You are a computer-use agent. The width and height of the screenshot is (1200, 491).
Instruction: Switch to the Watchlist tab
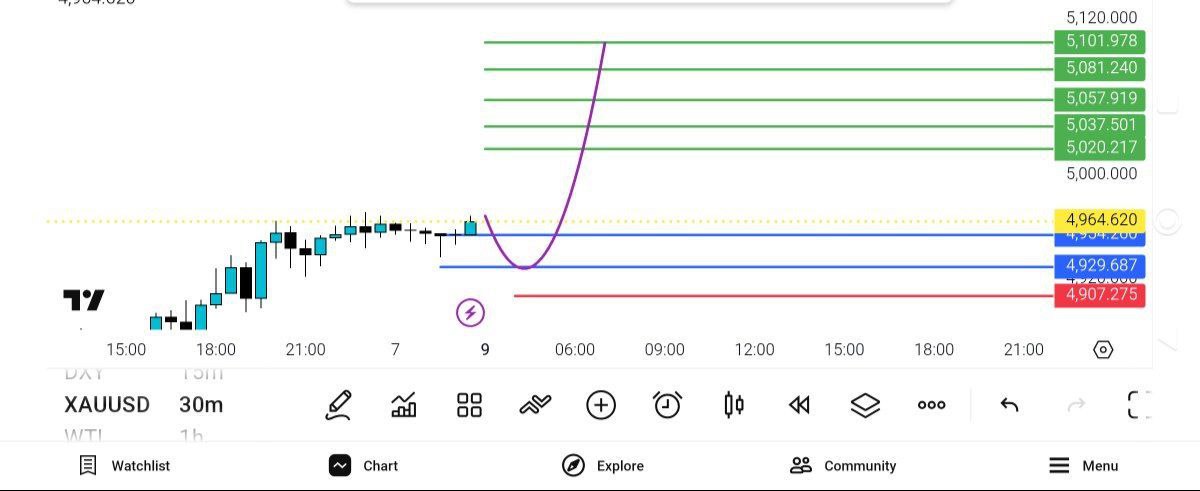click(125, 465)
